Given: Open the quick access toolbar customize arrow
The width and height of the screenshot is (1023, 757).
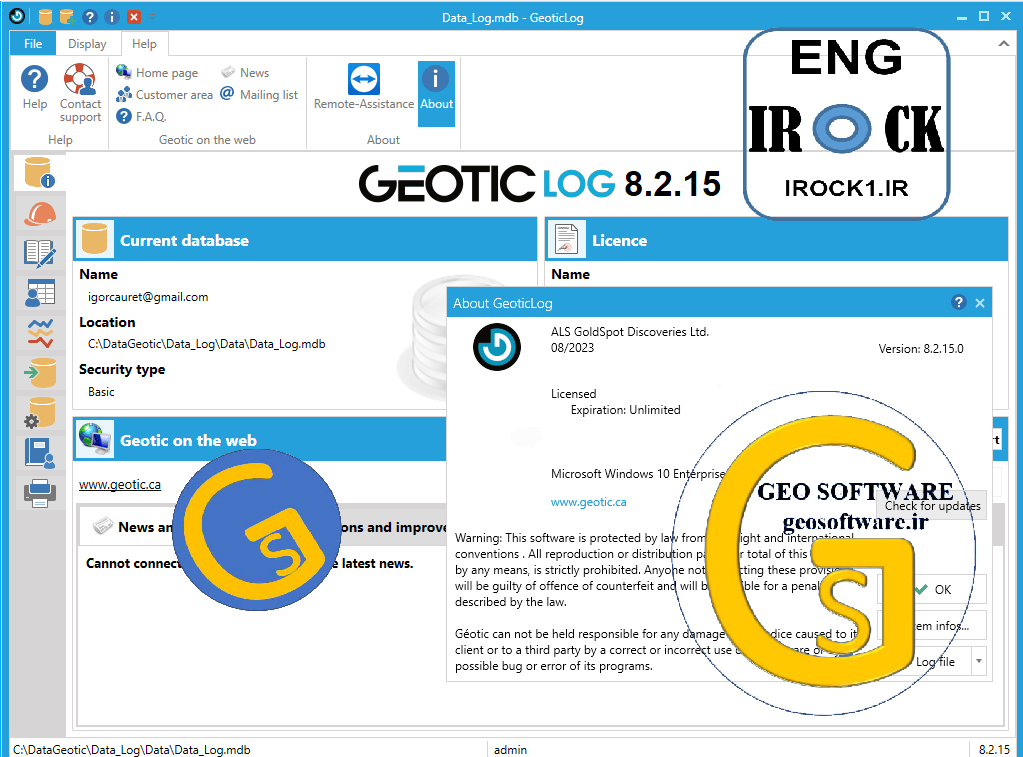Looking at the screenshot, I should click(152, 17).
